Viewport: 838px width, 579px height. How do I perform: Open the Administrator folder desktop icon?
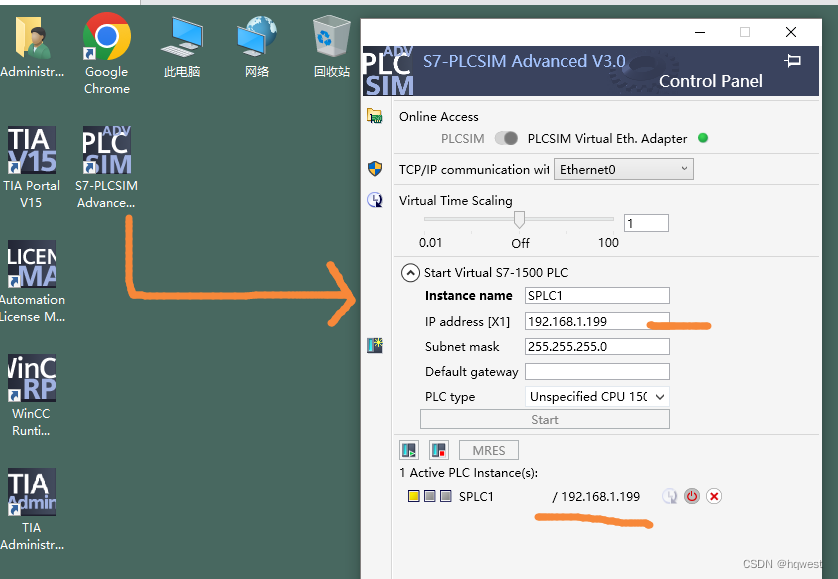click(31, 47)
